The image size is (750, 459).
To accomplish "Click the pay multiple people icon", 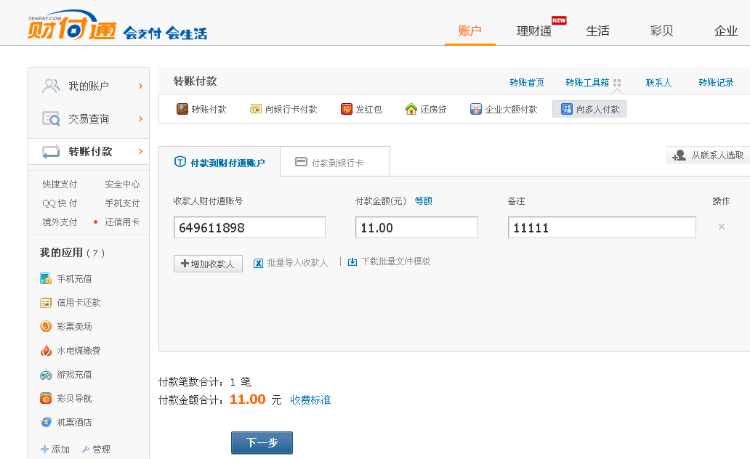I will [566, 109].
